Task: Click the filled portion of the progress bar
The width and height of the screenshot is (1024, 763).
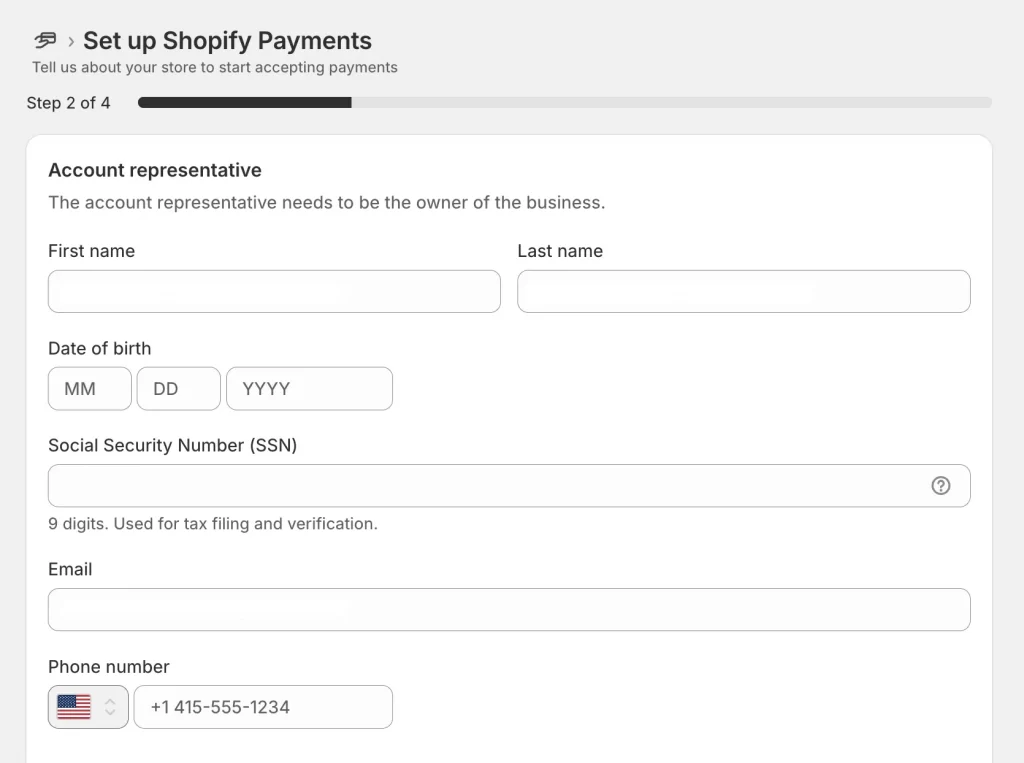Action: pos(245,103)
